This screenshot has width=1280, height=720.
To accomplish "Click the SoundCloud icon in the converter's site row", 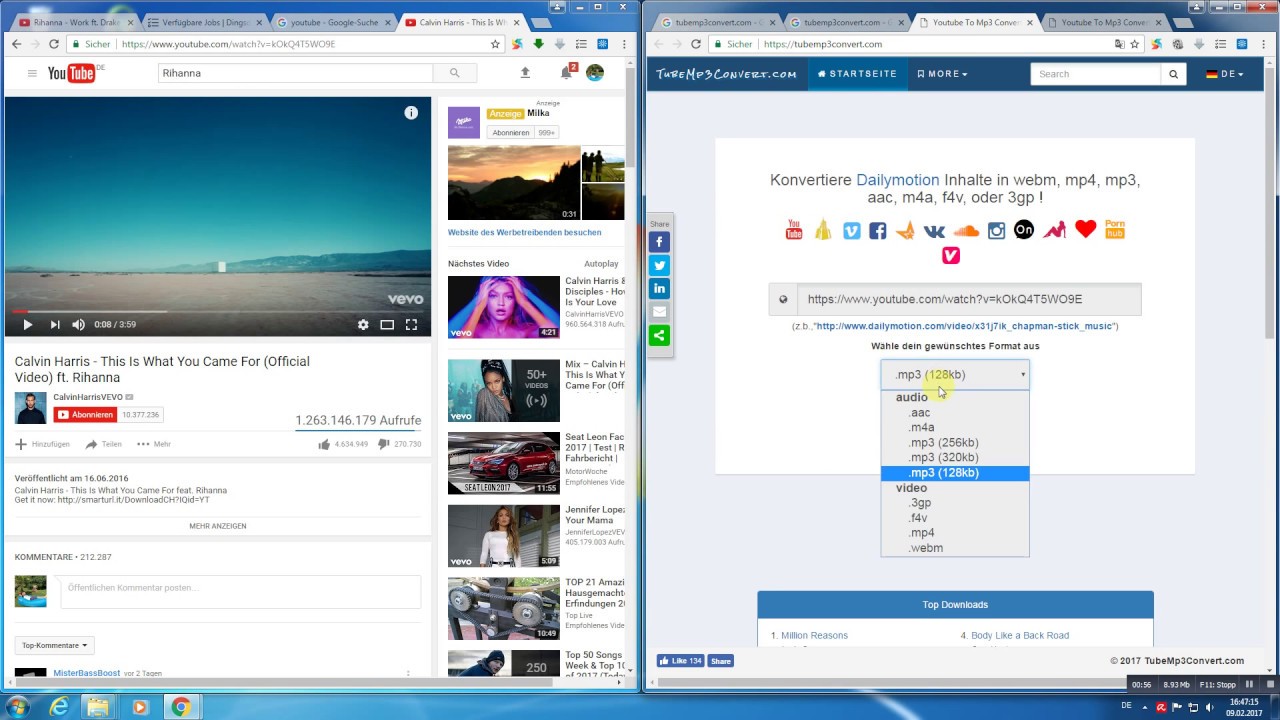I will pos(966,231).
